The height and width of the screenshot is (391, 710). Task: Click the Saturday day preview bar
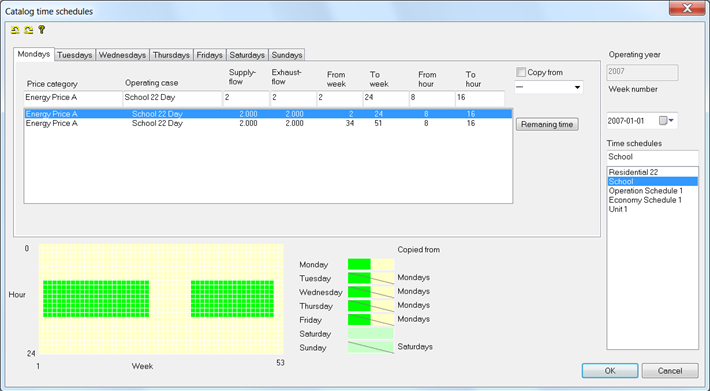(x=371, y=334)
